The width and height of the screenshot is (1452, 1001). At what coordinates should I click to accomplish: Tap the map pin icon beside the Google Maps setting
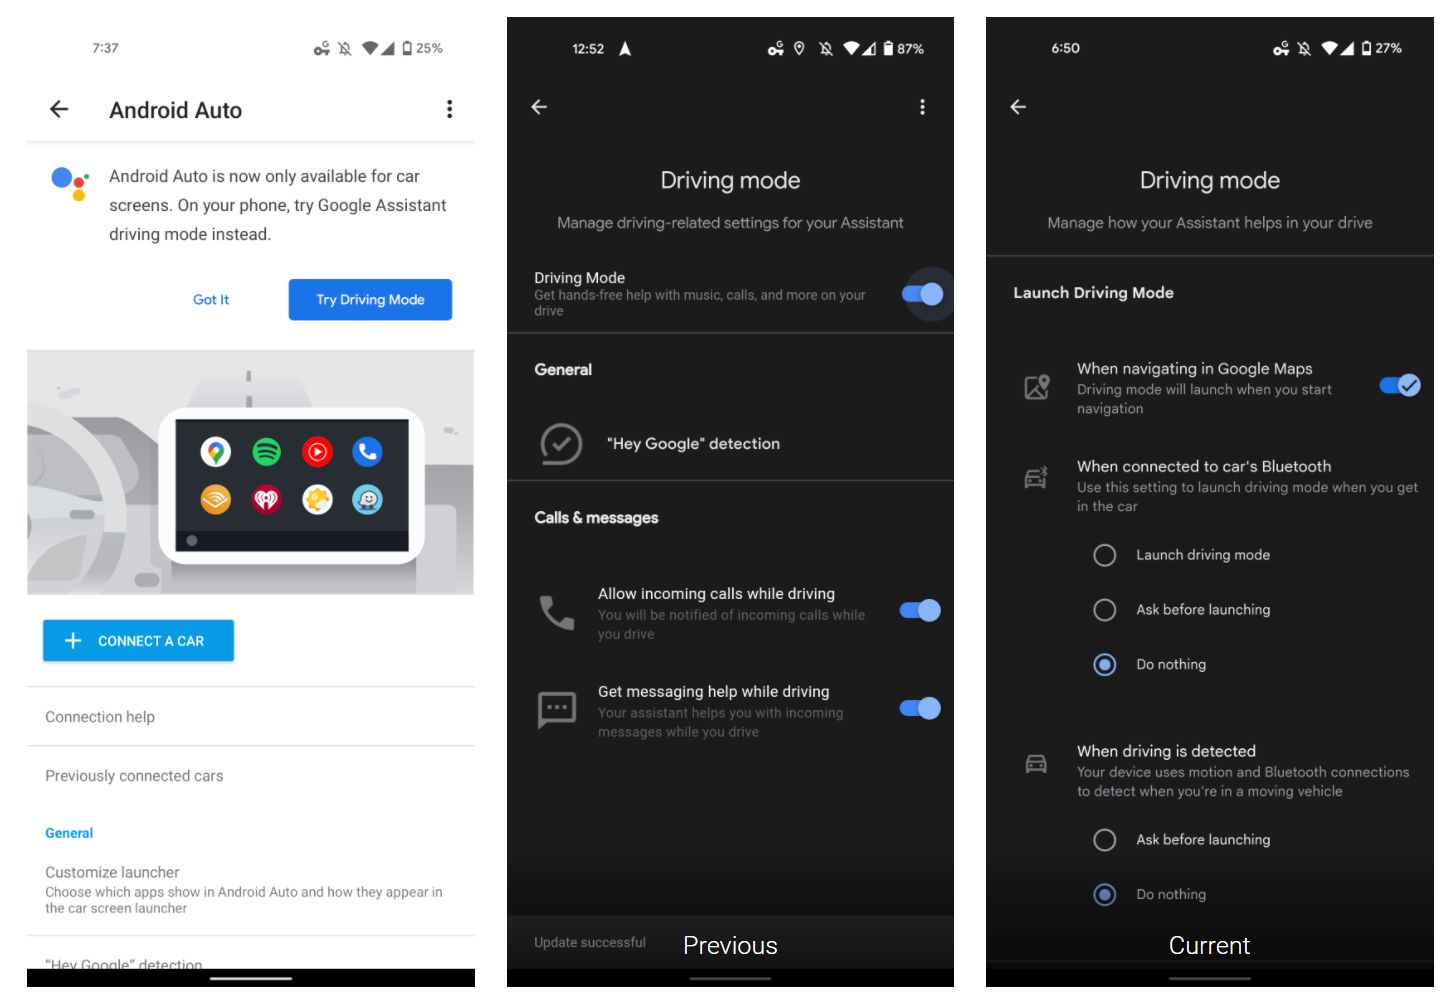pos(1037,387)
